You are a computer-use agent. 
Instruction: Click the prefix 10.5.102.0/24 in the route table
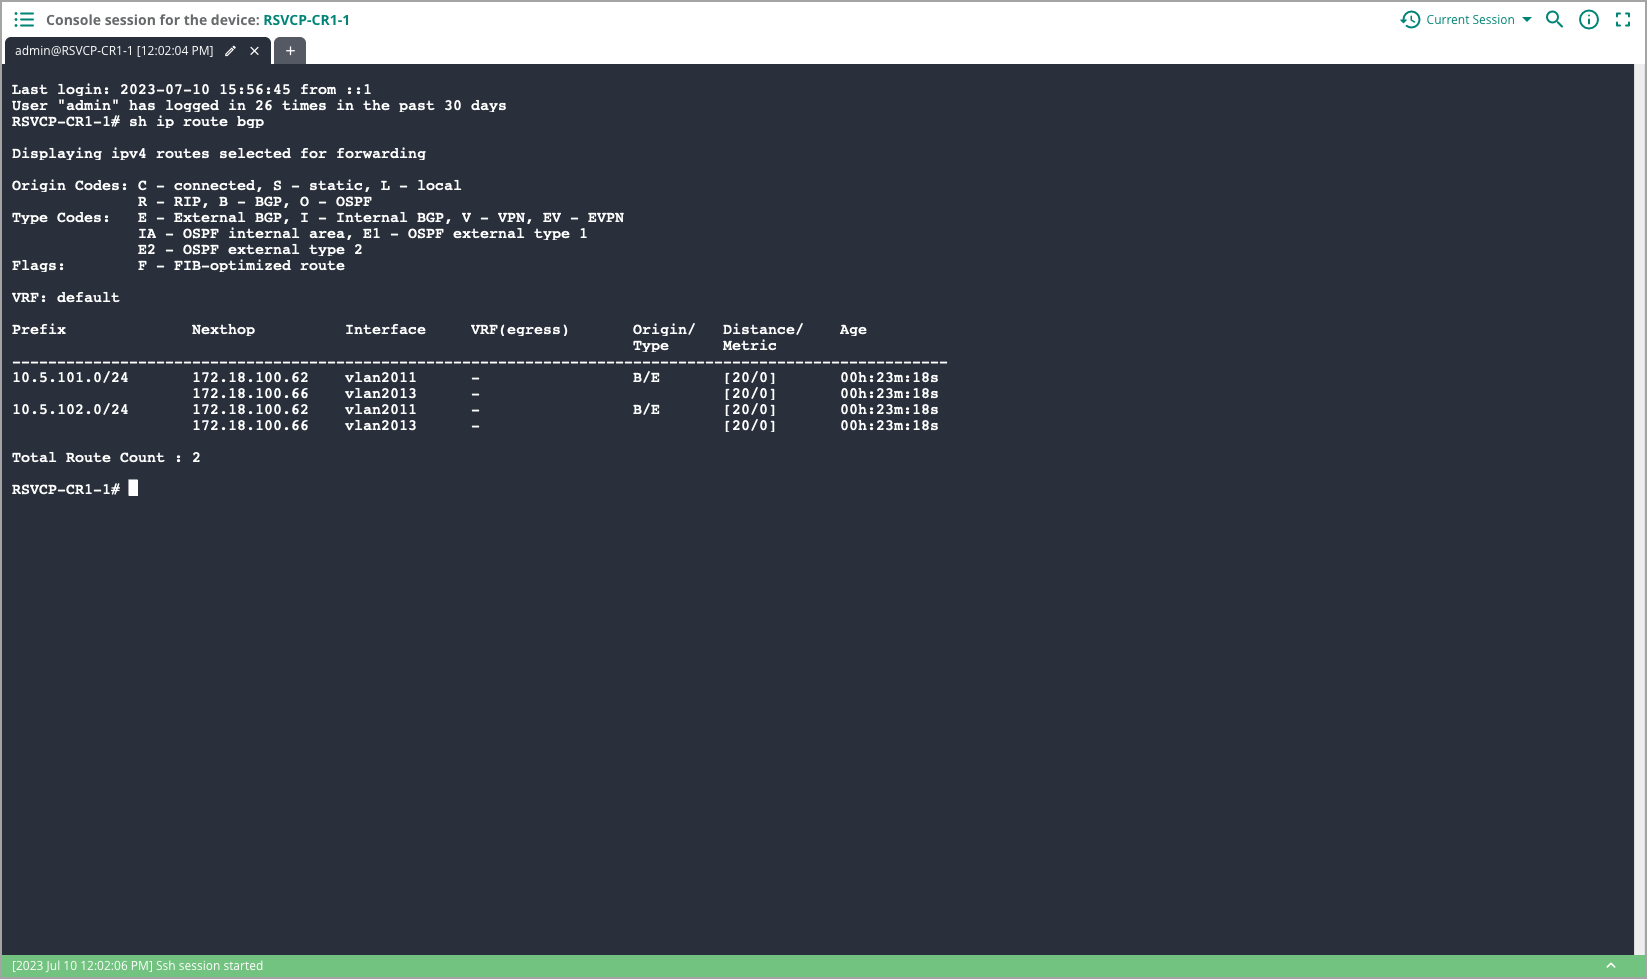point(70,410)
